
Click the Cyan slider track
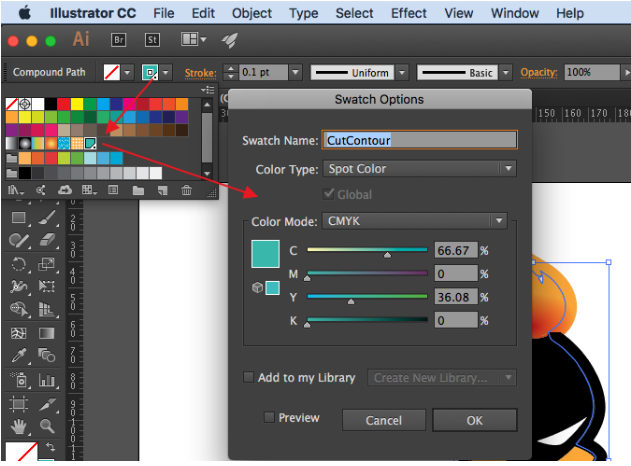click(x=367, y=250)
